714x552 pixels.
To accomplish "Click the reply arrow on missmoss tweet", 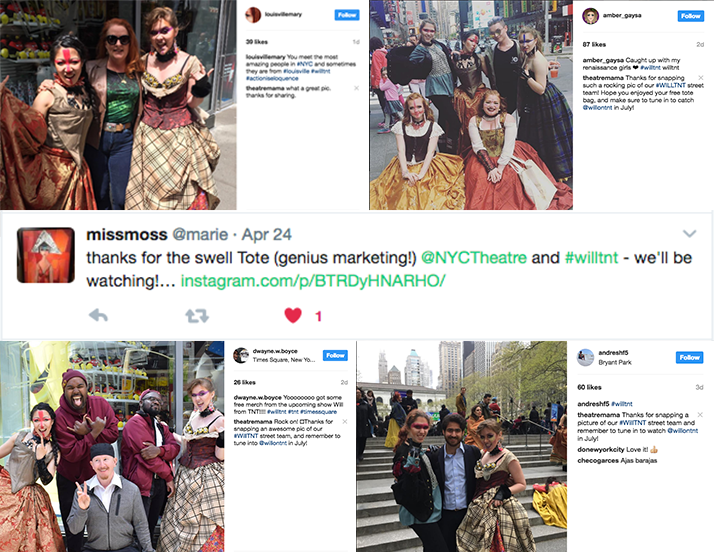I will 98,315.
